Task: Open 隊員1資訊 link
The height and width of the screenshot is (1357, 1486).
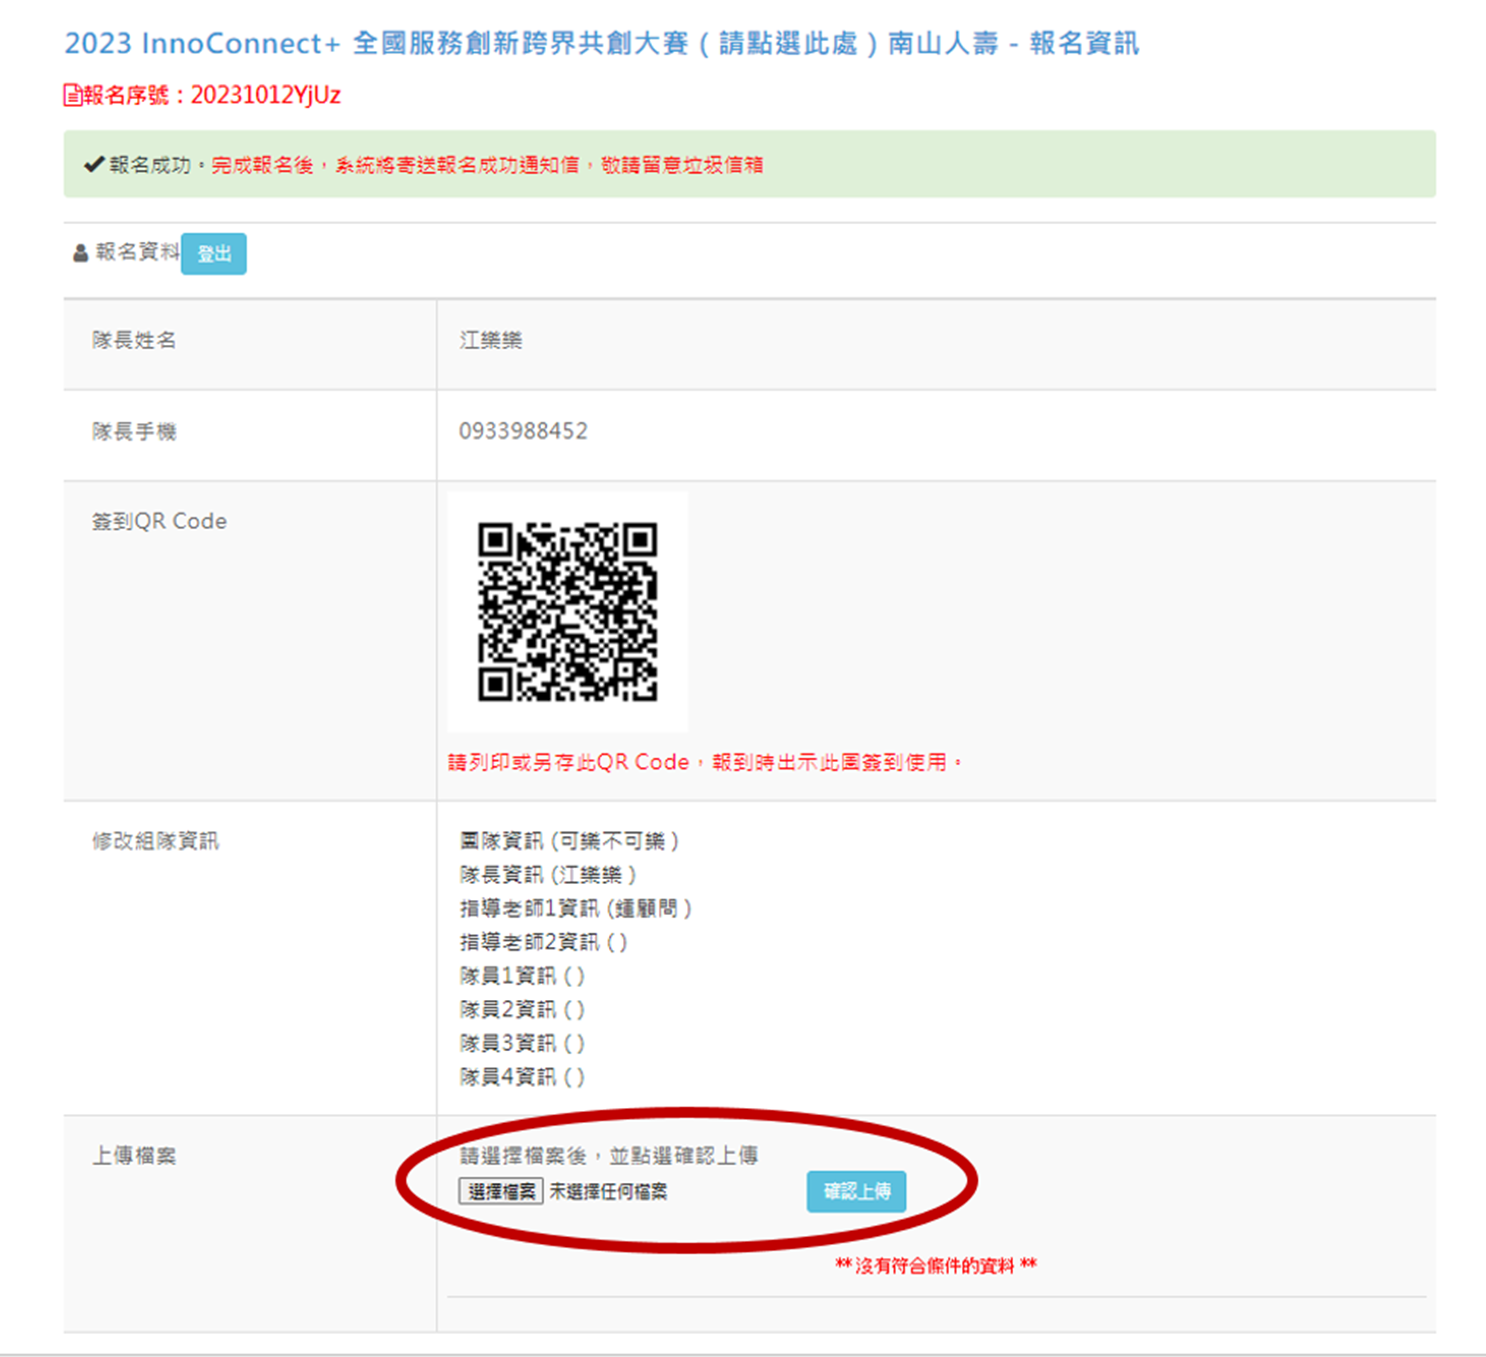Action: (522, 976)
